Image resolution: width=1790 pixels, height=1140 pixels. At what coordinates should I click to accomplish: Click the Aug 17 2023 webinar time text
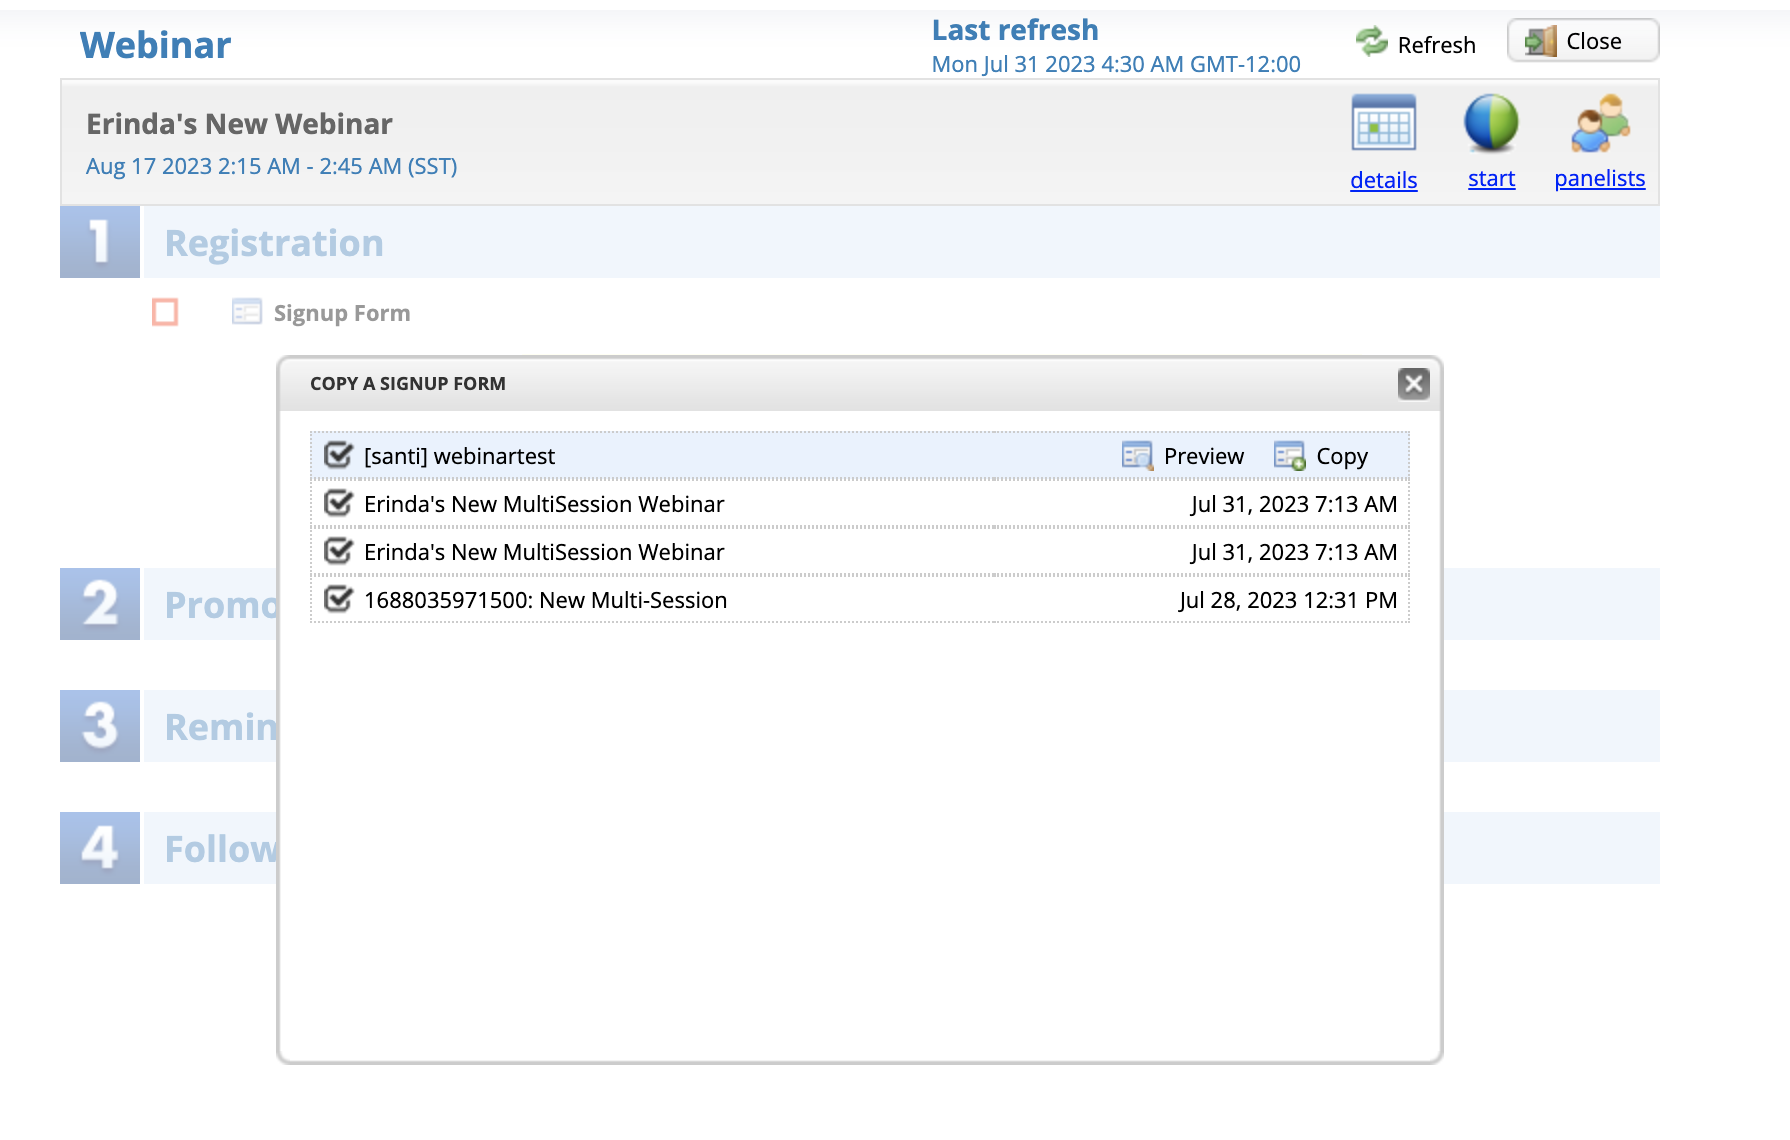pyautogui.click(x=272, y=166)
